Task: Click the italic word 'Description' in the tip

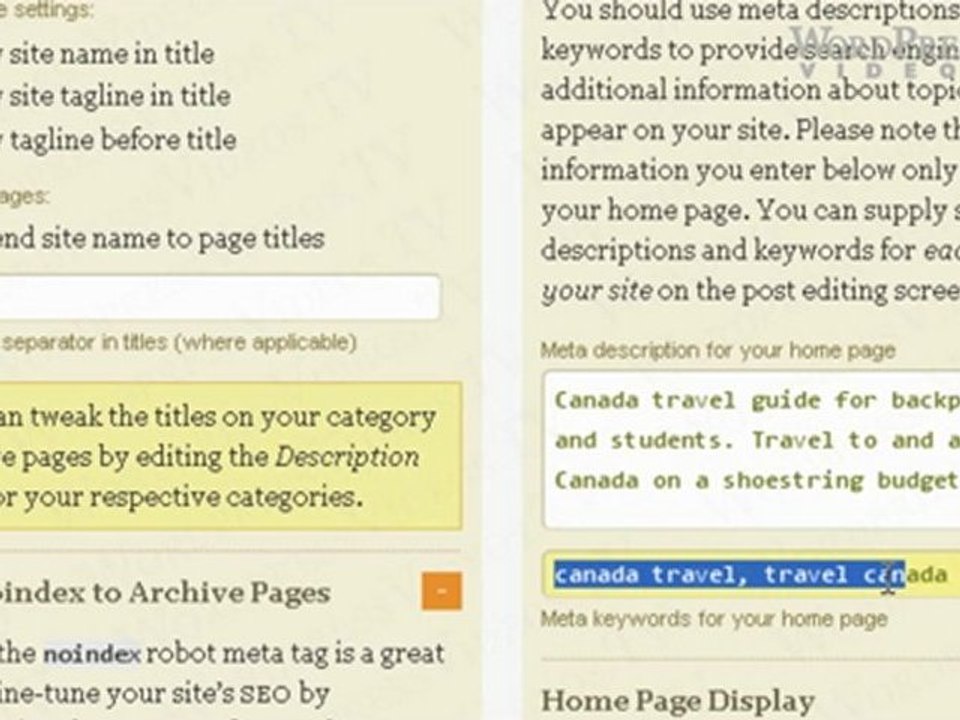Action: (347, 457)
